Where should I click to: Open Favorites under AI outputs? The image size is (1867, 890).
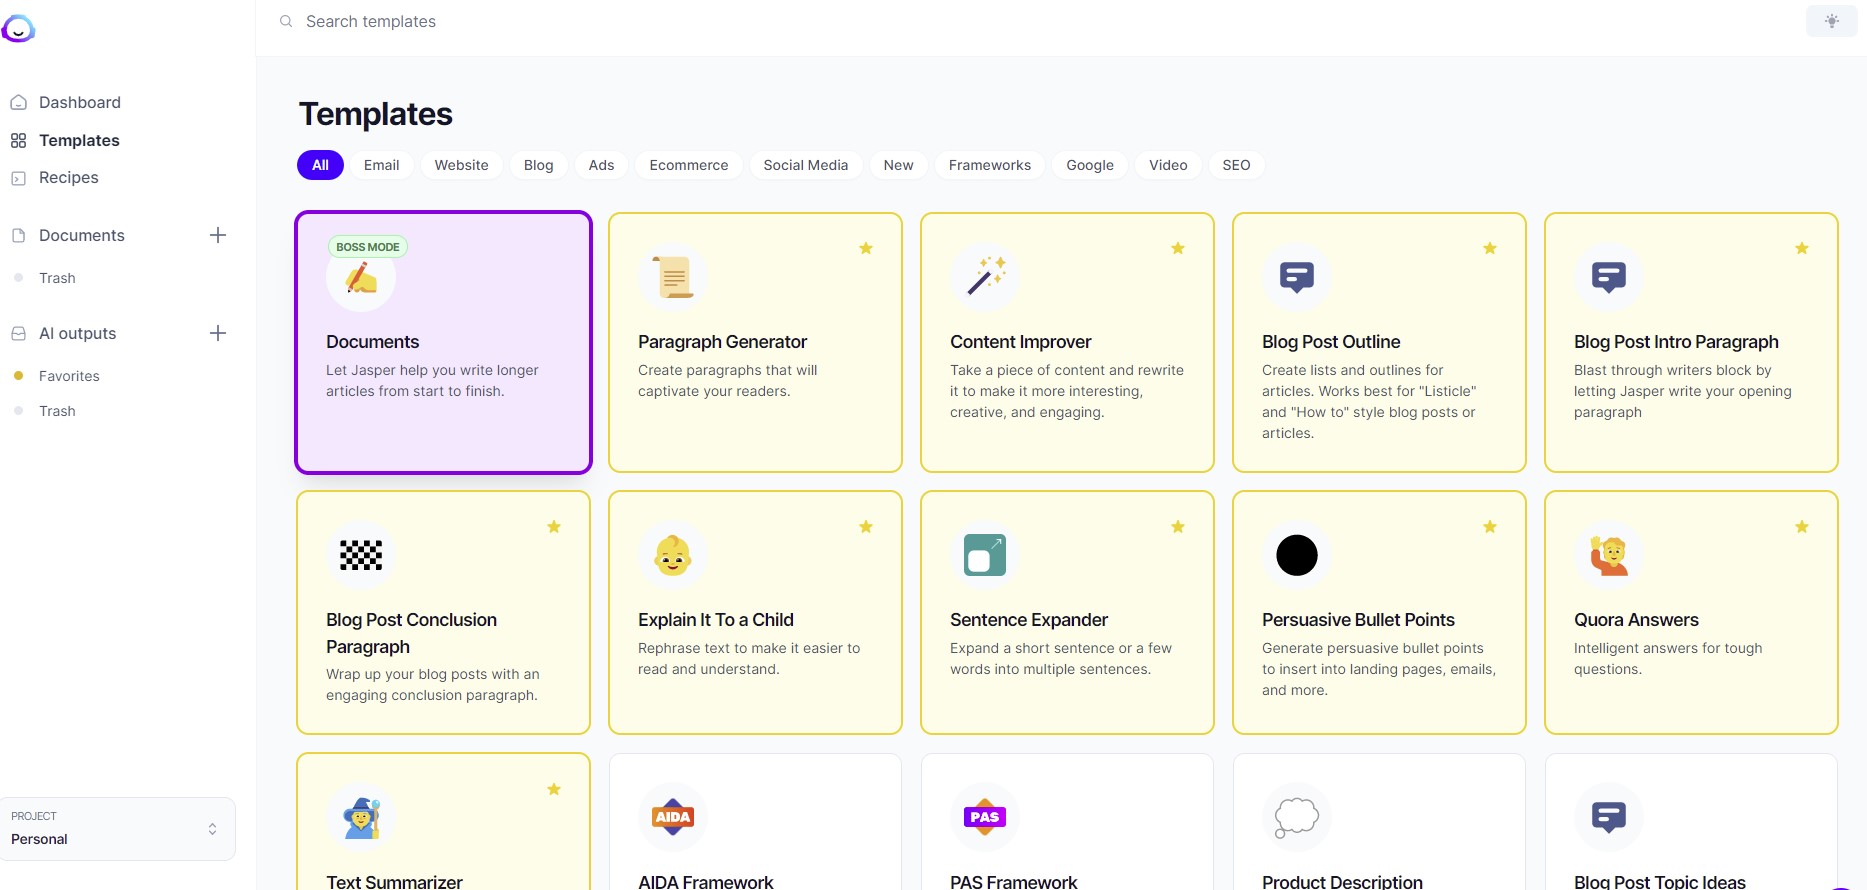click(x=69, y=376)
